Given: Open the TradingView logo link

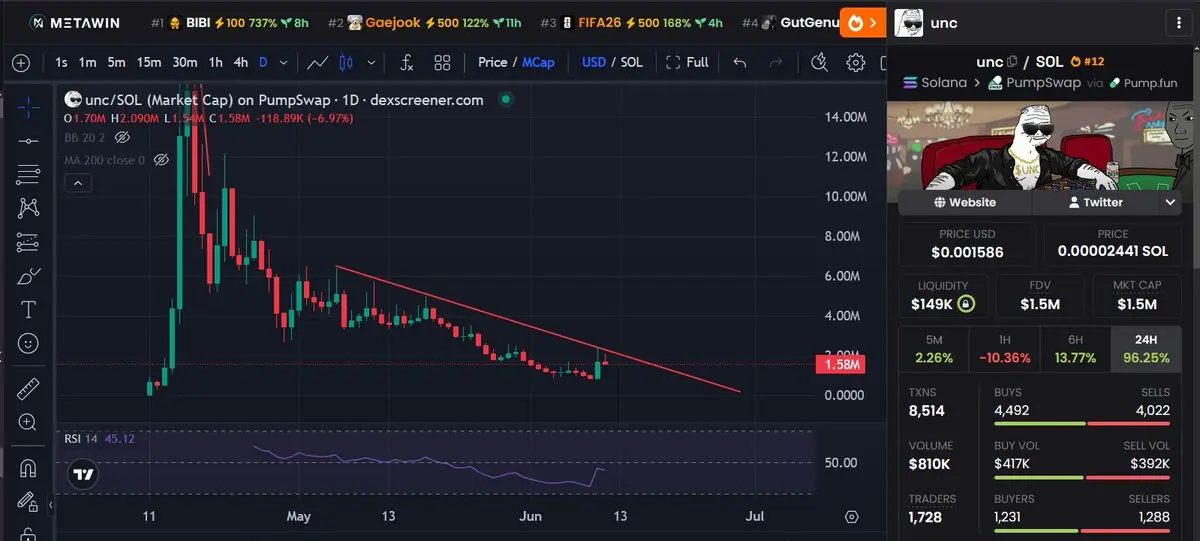Looking at the screenshot, I should coord(84,474).
